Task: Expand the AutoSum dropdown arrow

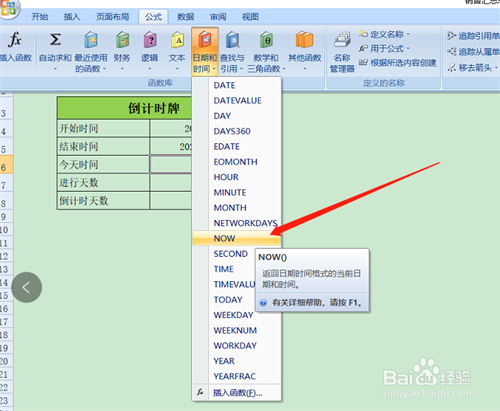Action: [x=55, y=69]
